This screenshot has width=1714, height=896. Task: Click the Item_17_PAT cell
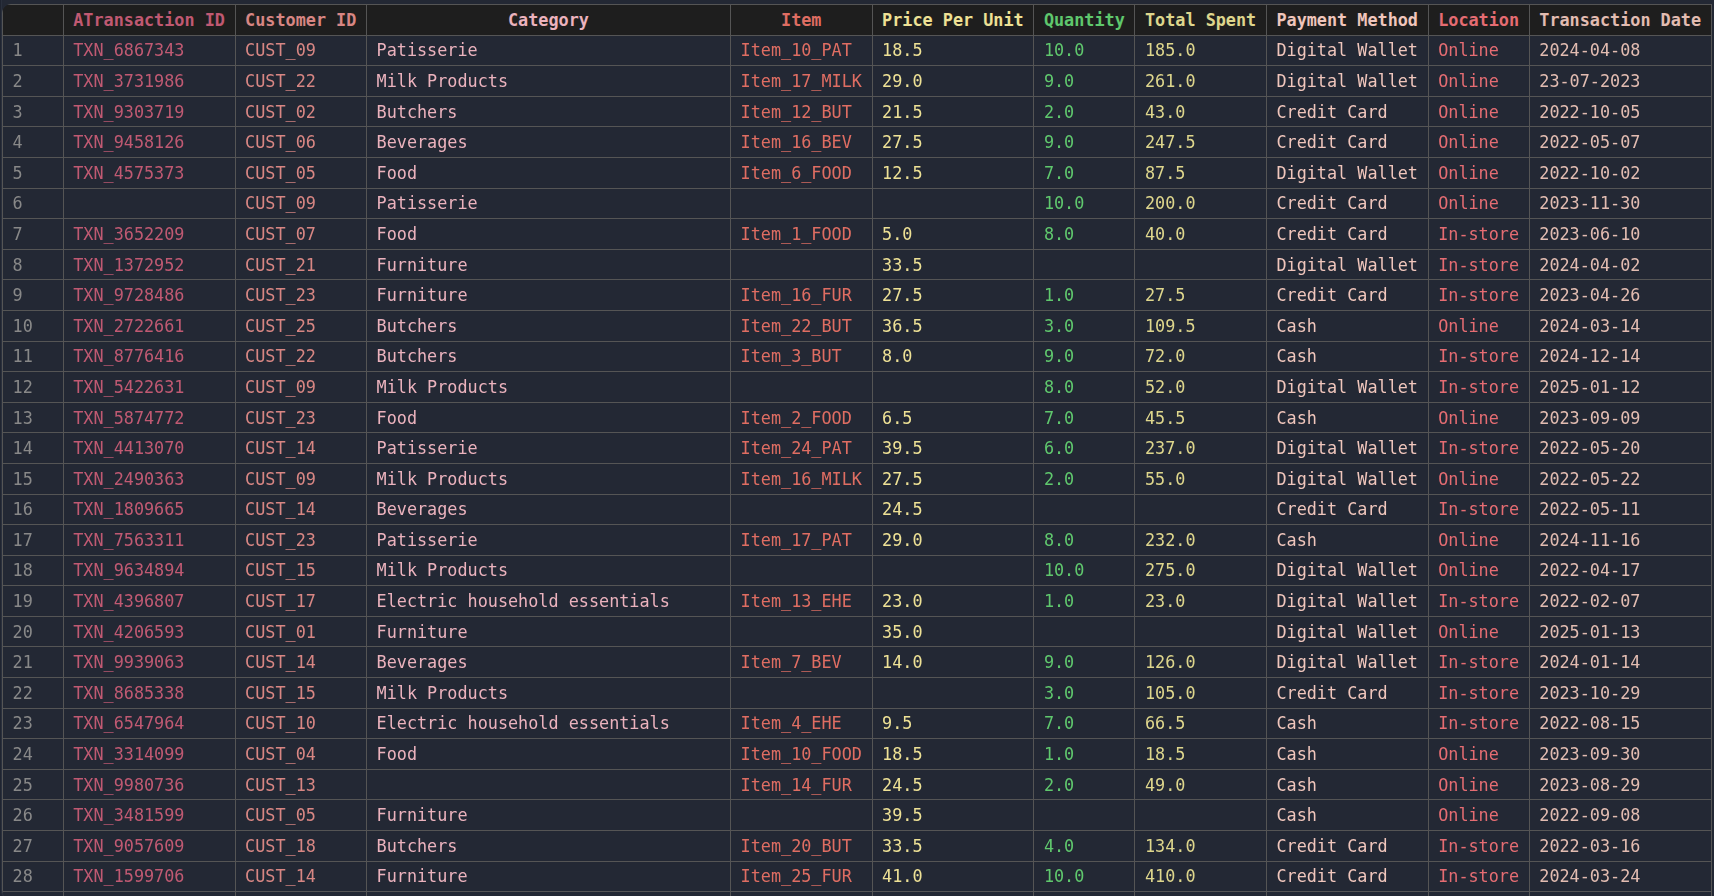click(x=801, y=540)
